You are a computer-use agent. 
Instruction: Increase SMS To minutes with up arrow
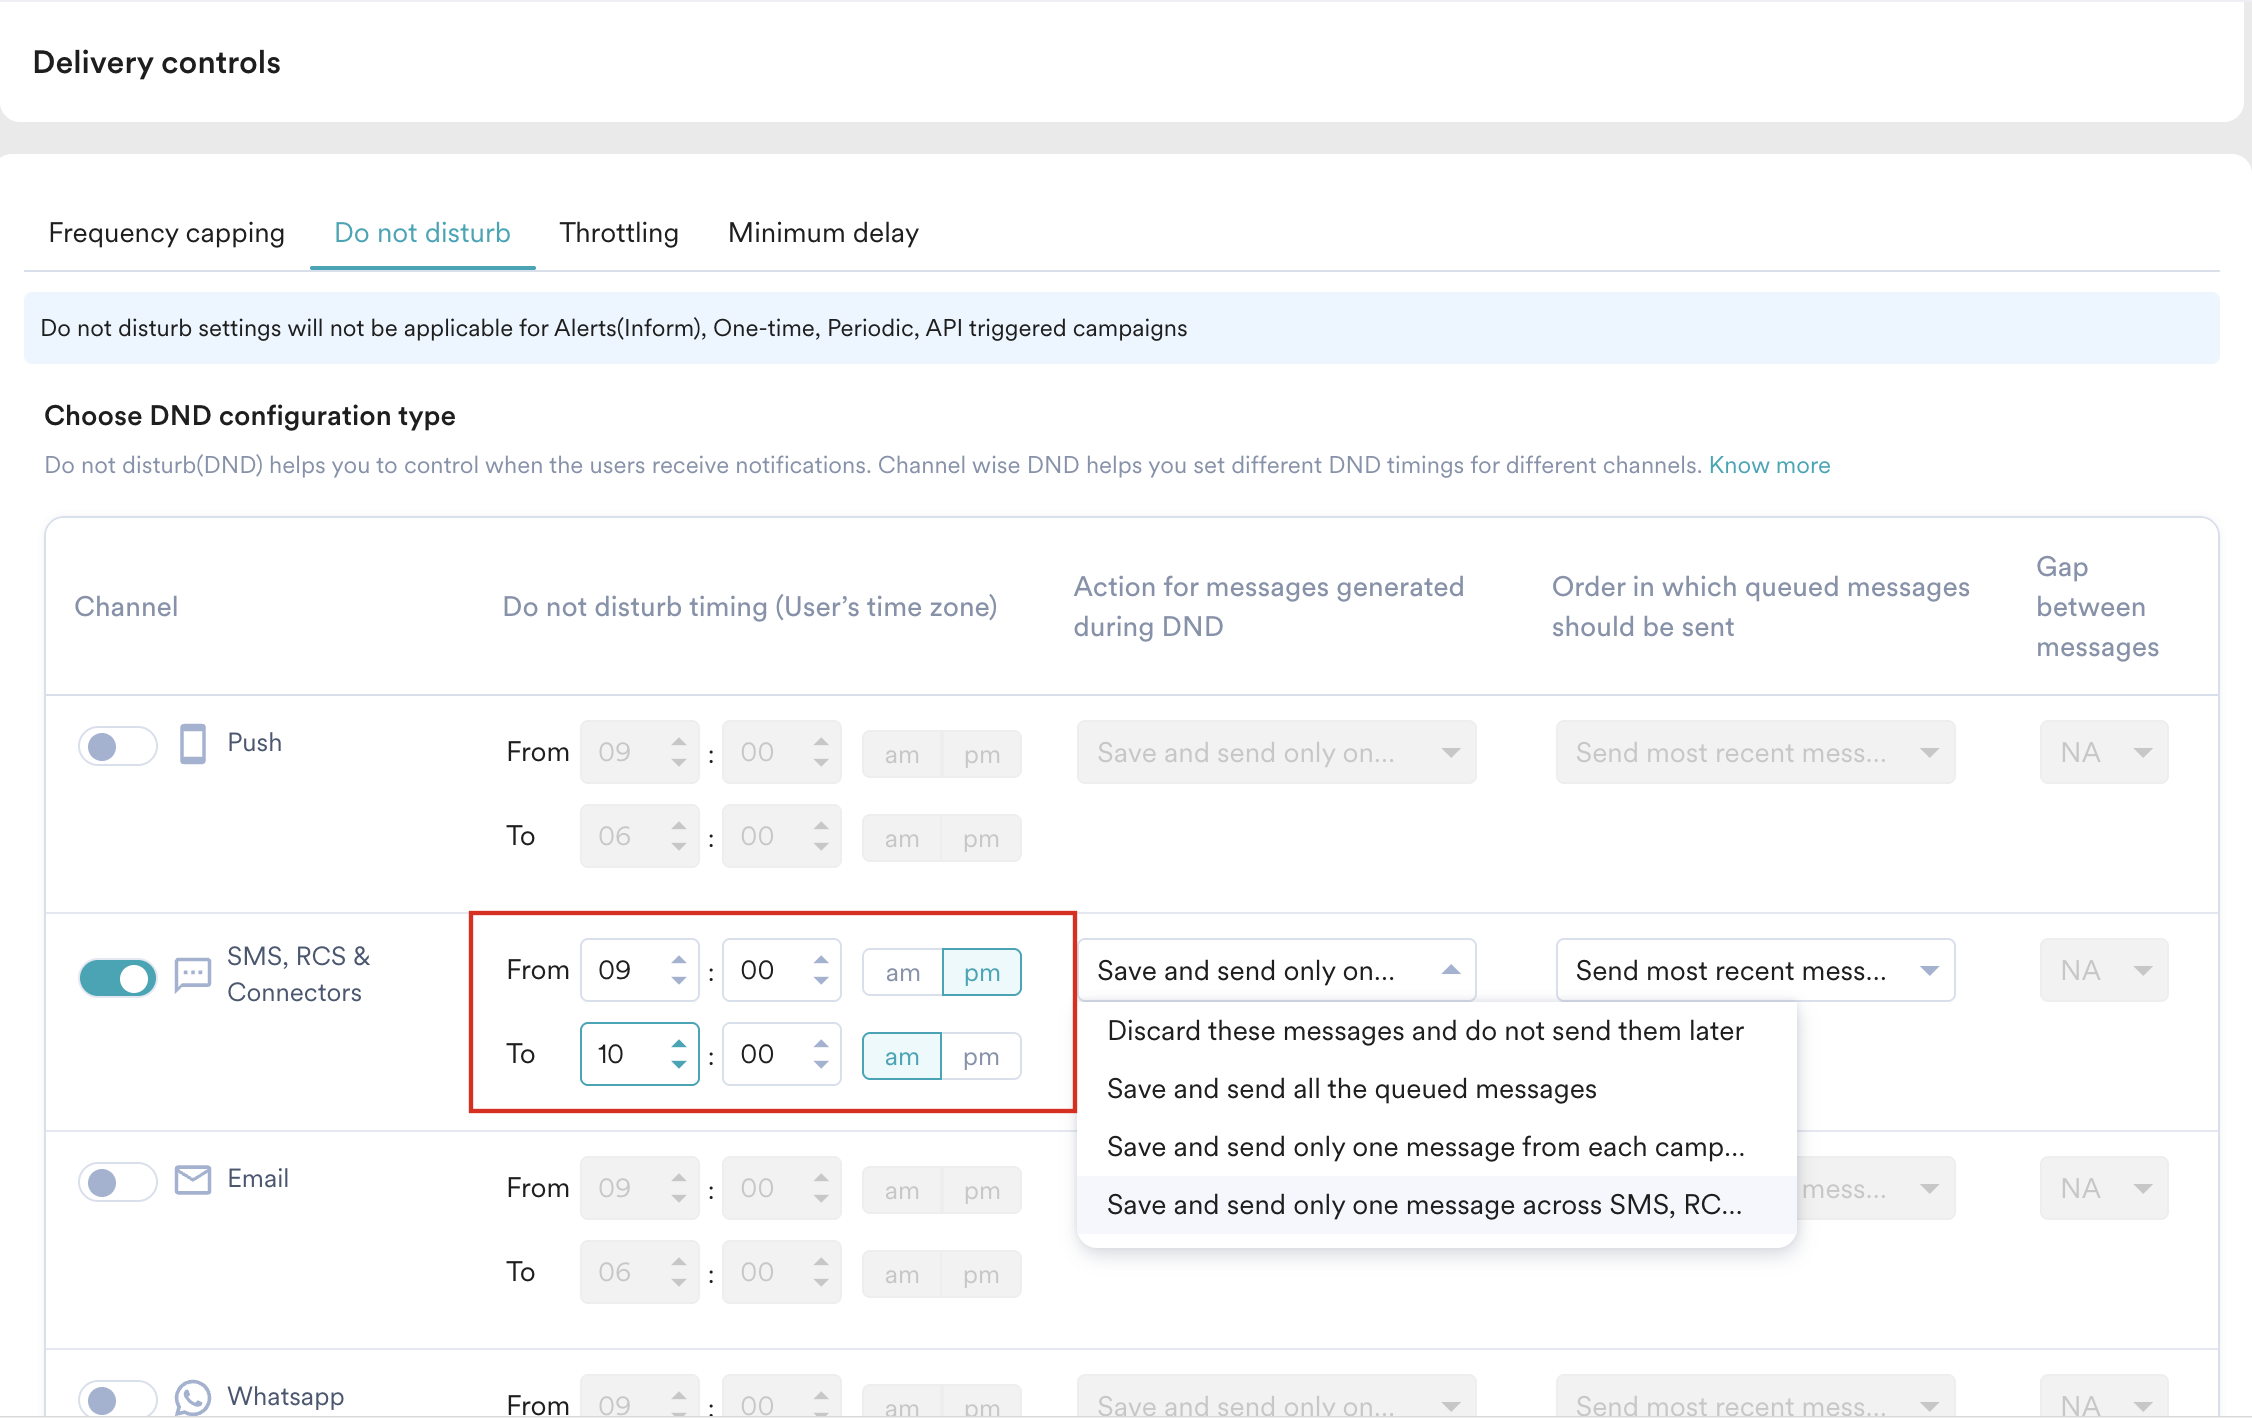pos(821,1044)
